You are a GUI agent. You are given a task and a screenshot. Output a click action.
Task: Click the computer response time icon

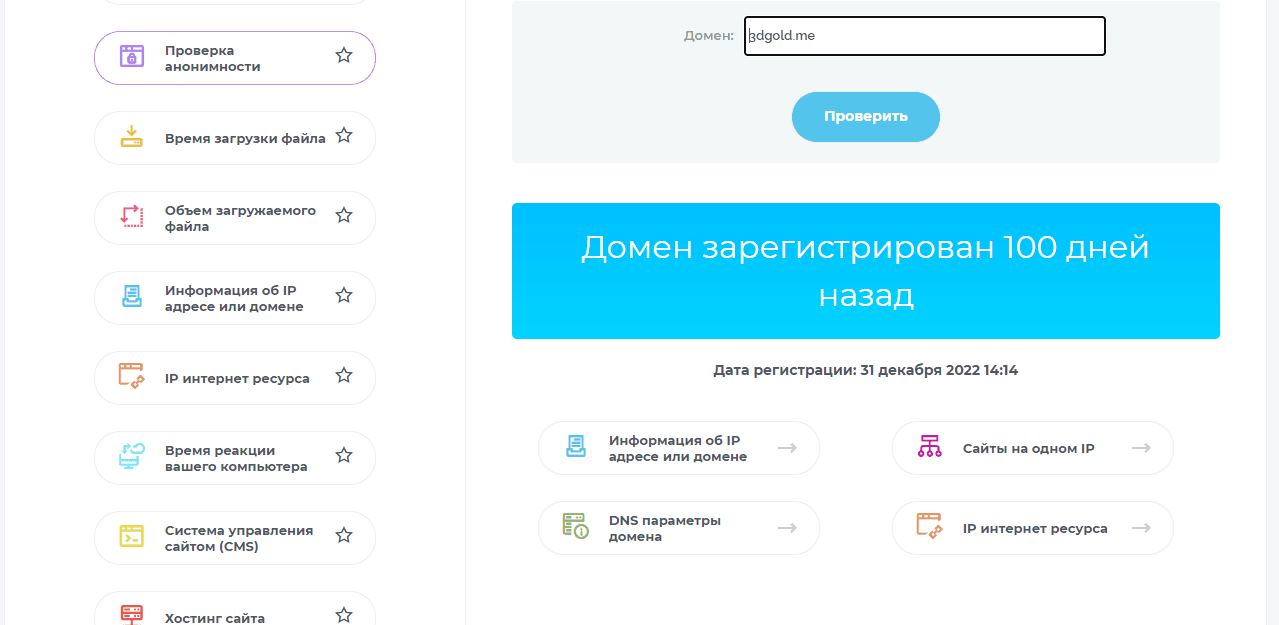click(132, 457)
